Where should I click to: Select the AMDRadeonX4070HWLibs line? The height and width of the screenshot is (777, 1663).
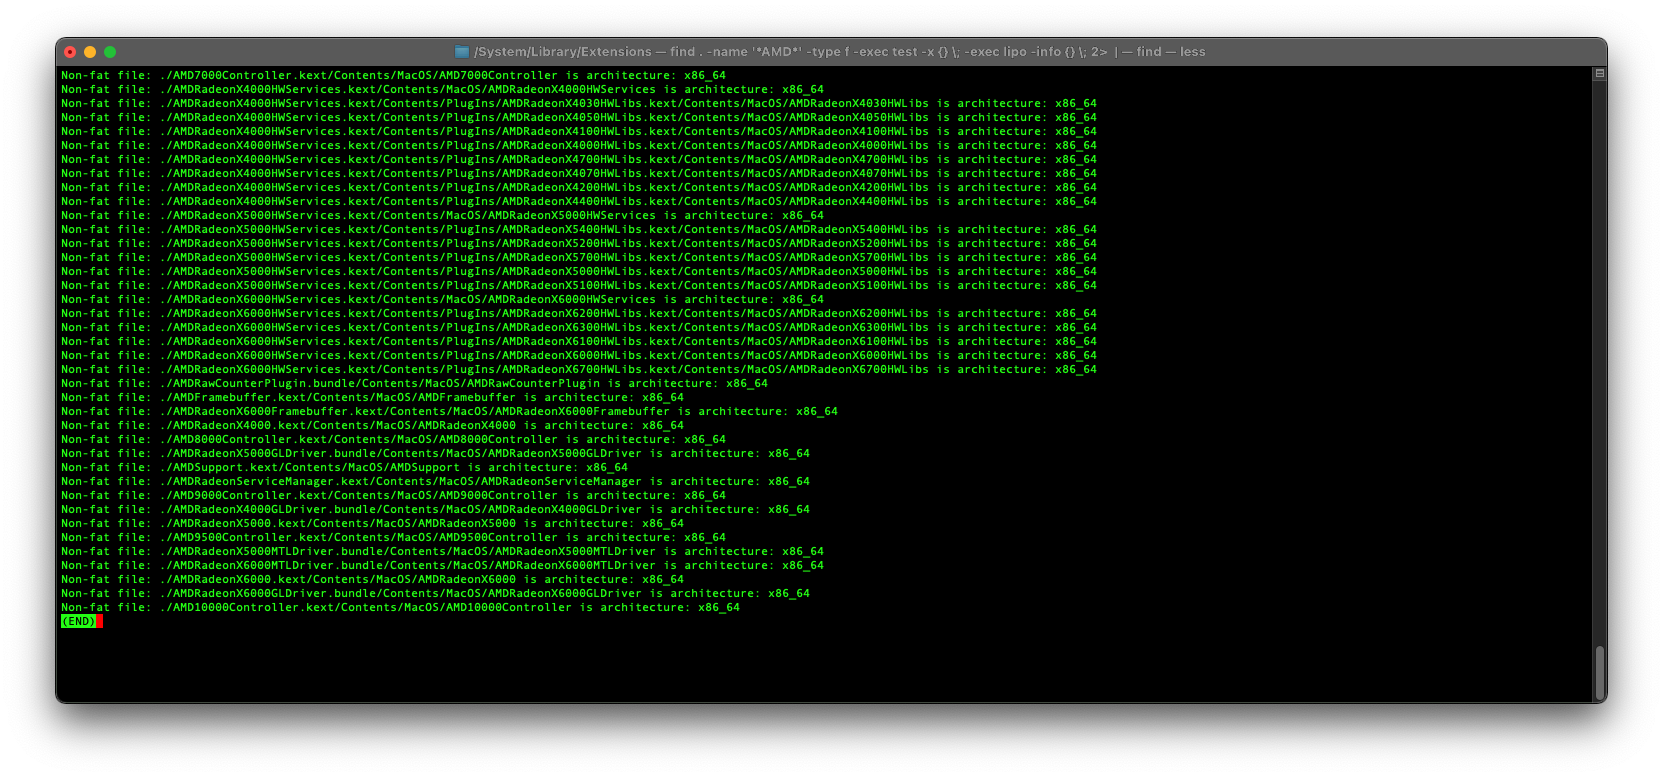pyautogui.click(x=579, y=173)
